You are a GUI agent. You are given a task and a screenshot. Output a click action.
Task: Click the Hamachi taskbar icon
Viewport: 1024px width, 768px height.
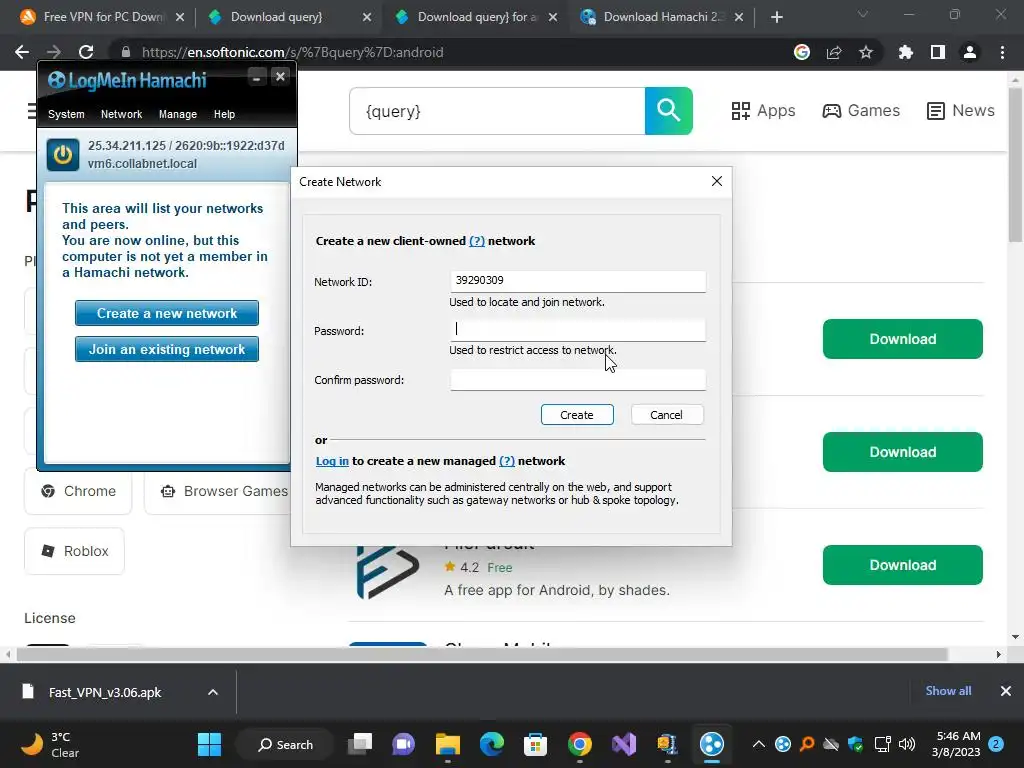(712, 744)
